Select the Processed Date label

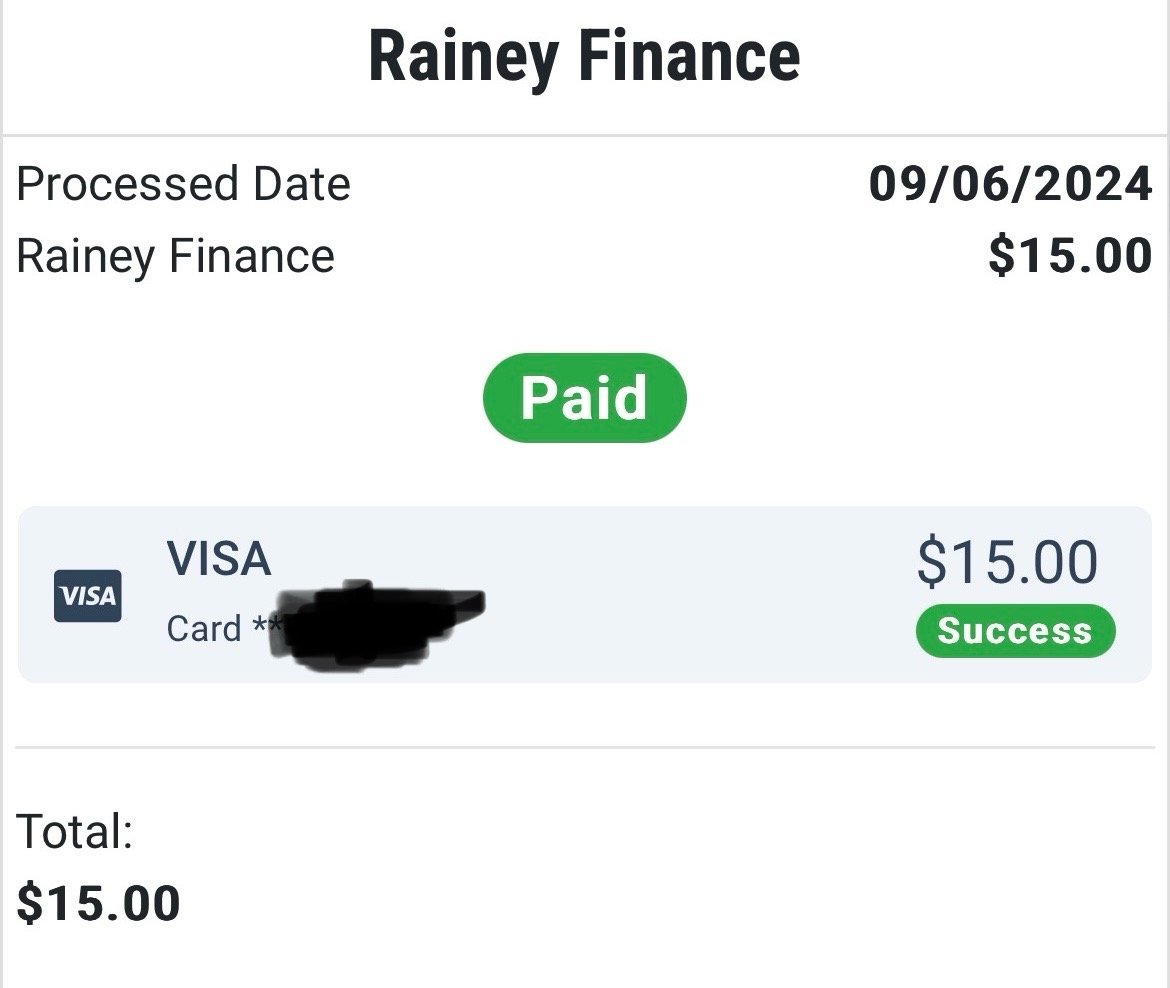(x=184, y=185)
